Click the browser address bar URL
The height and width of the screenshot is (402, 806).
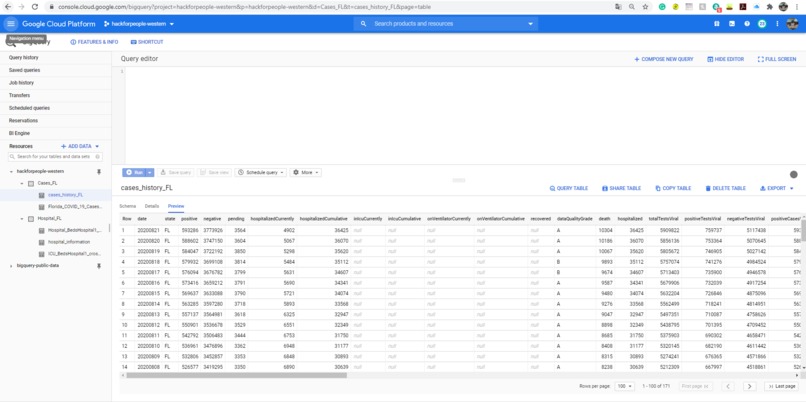click(244, 7)
